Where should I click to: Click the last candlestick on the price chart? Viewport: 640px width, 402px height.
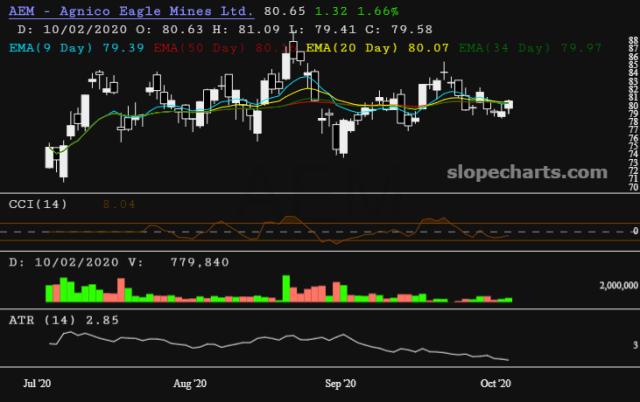[509, 106]
